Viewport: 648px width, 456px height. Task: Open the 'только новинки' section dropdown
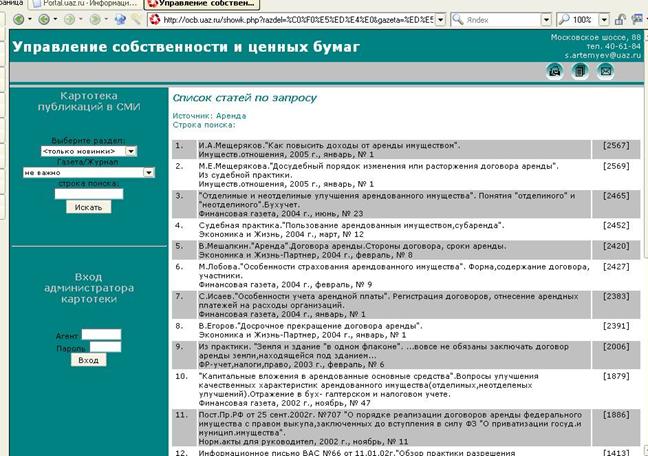132,151
